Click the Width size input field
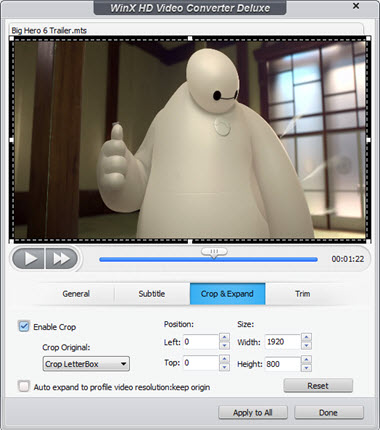Viewport: 380px width, 430px height. [283, 342]
